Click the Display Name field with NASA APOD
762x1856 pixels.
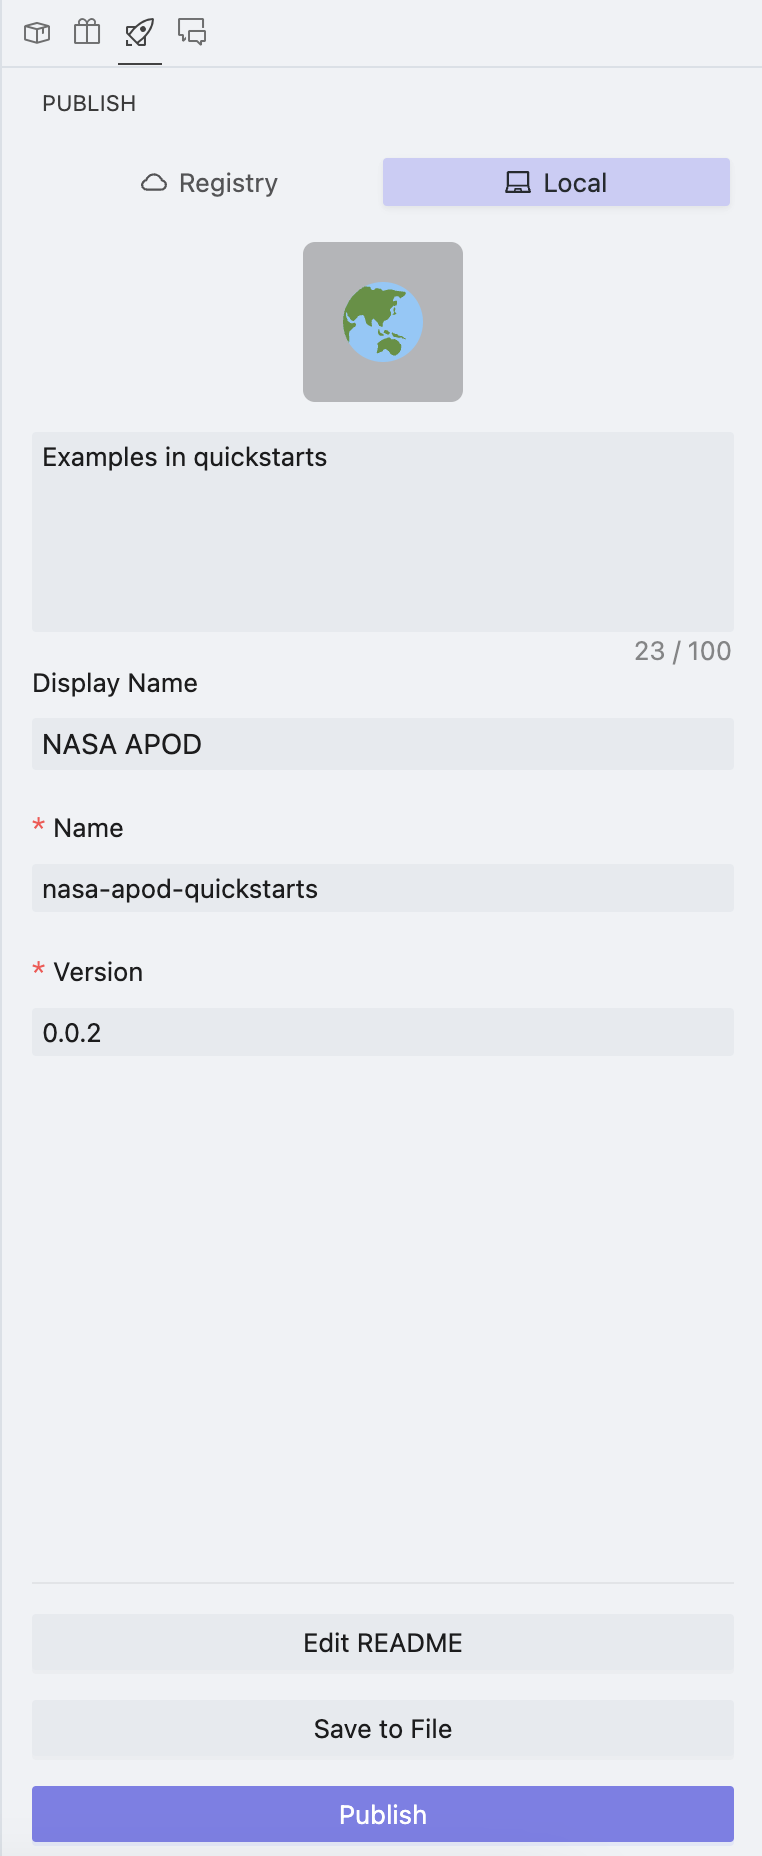click(383, 744)
